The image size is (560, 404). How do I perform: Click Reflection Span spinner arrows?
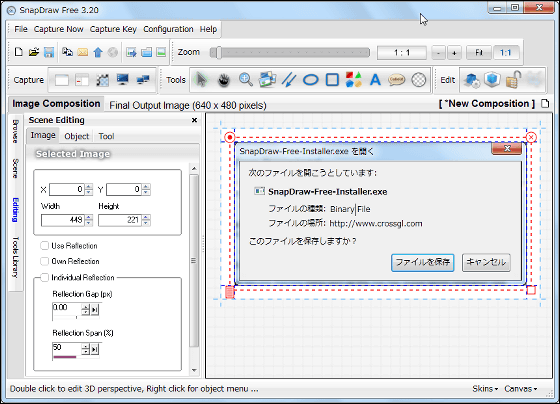[85, 349]
